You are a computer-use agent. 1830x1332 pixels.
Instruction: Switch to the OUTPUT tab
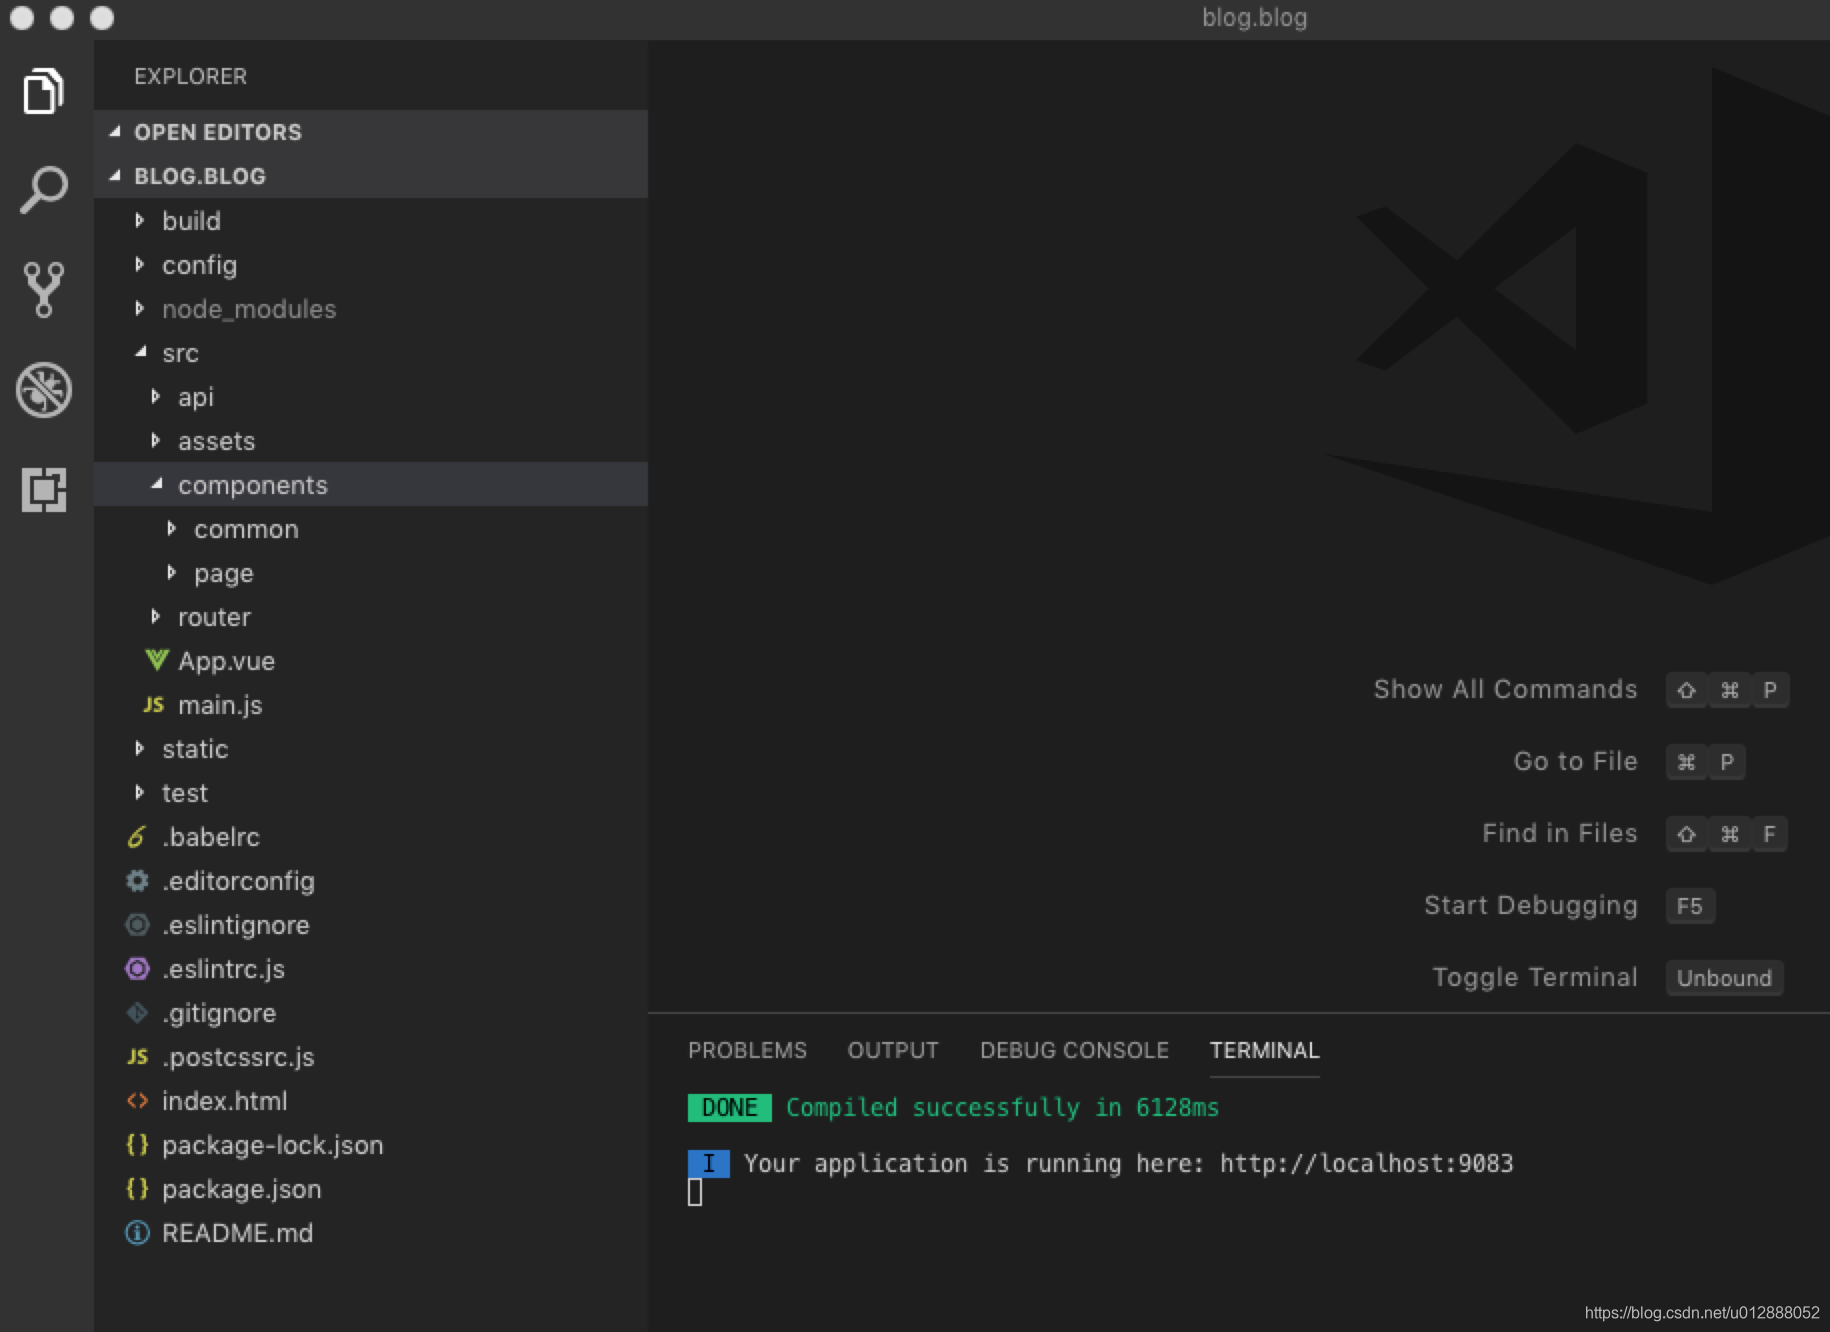tap(893, 1050)
